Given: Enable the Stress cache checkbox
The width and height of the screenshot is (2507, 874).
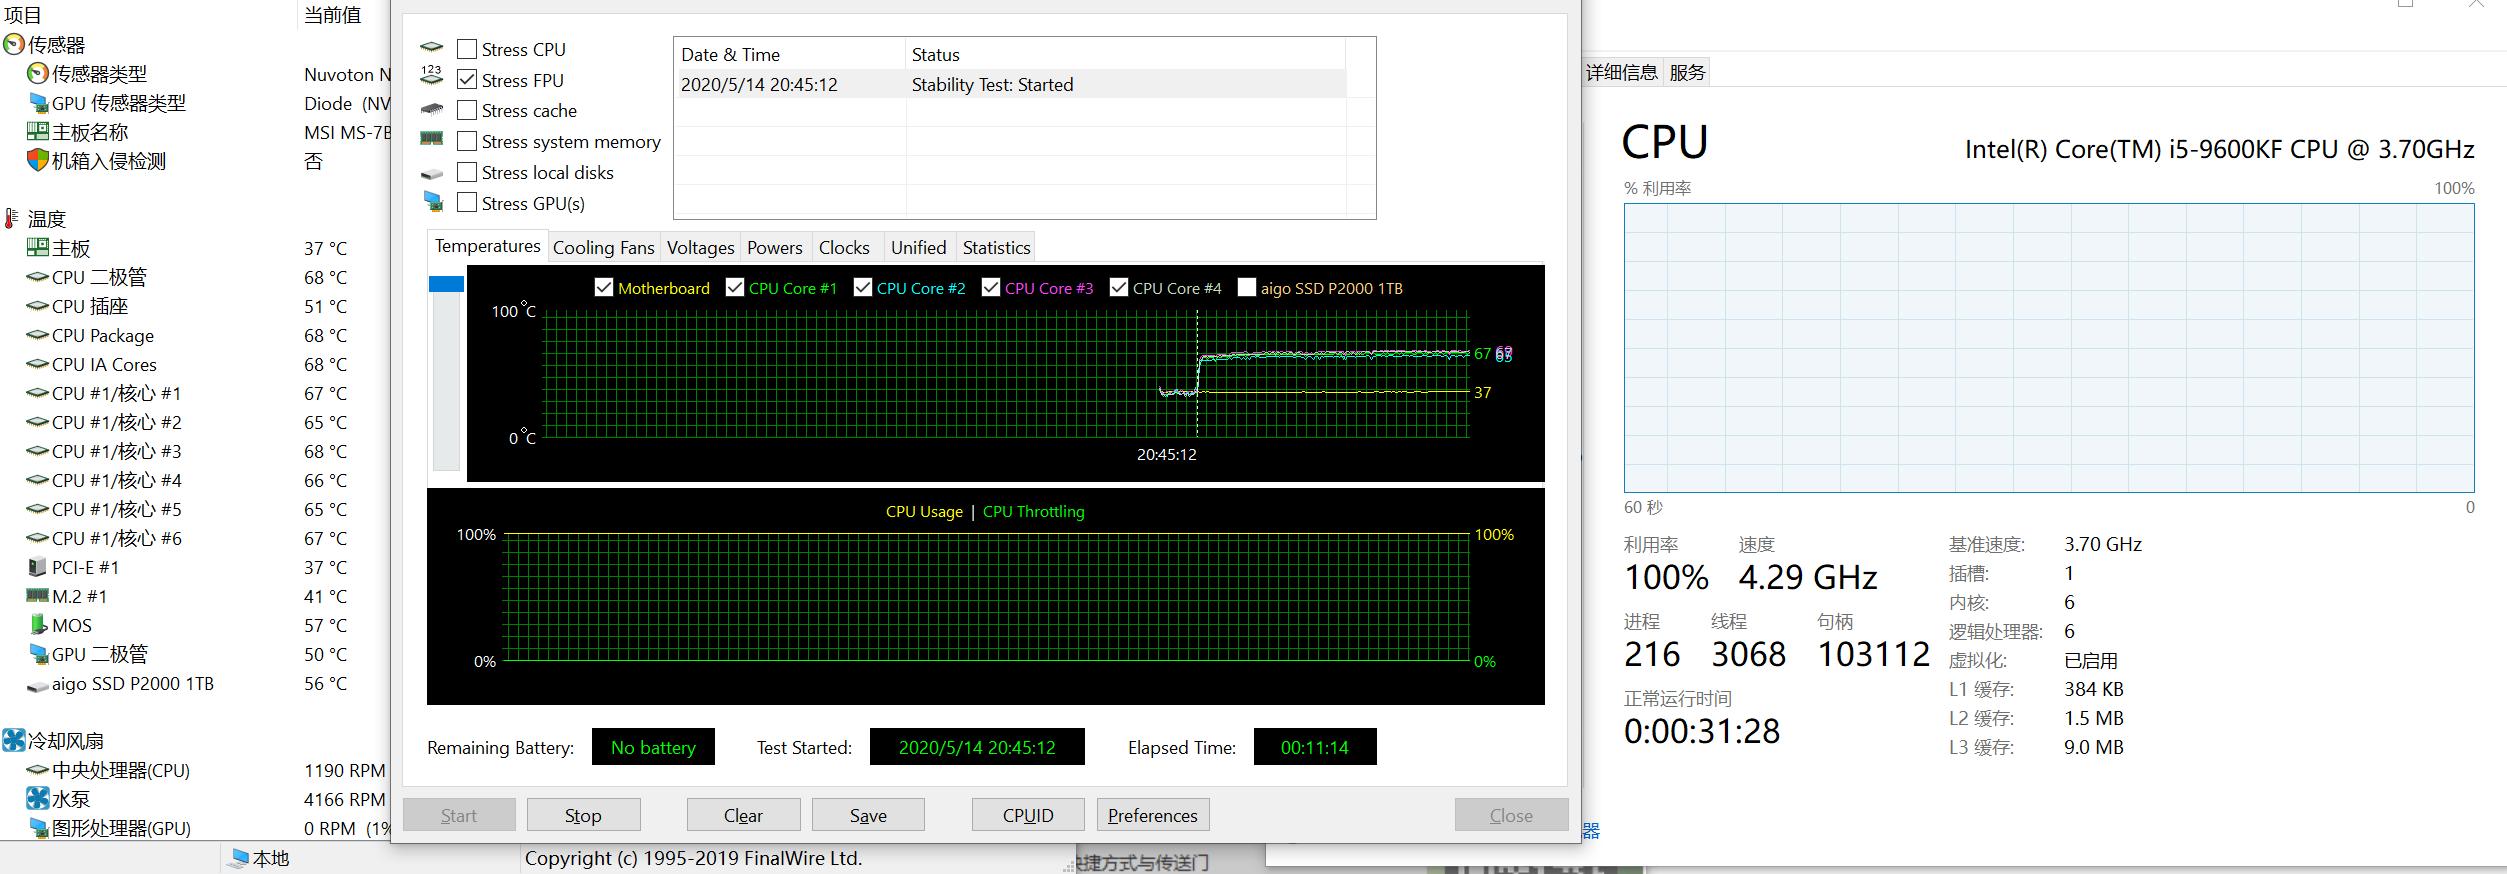Looking at the screenshot, I should (467, 110).
